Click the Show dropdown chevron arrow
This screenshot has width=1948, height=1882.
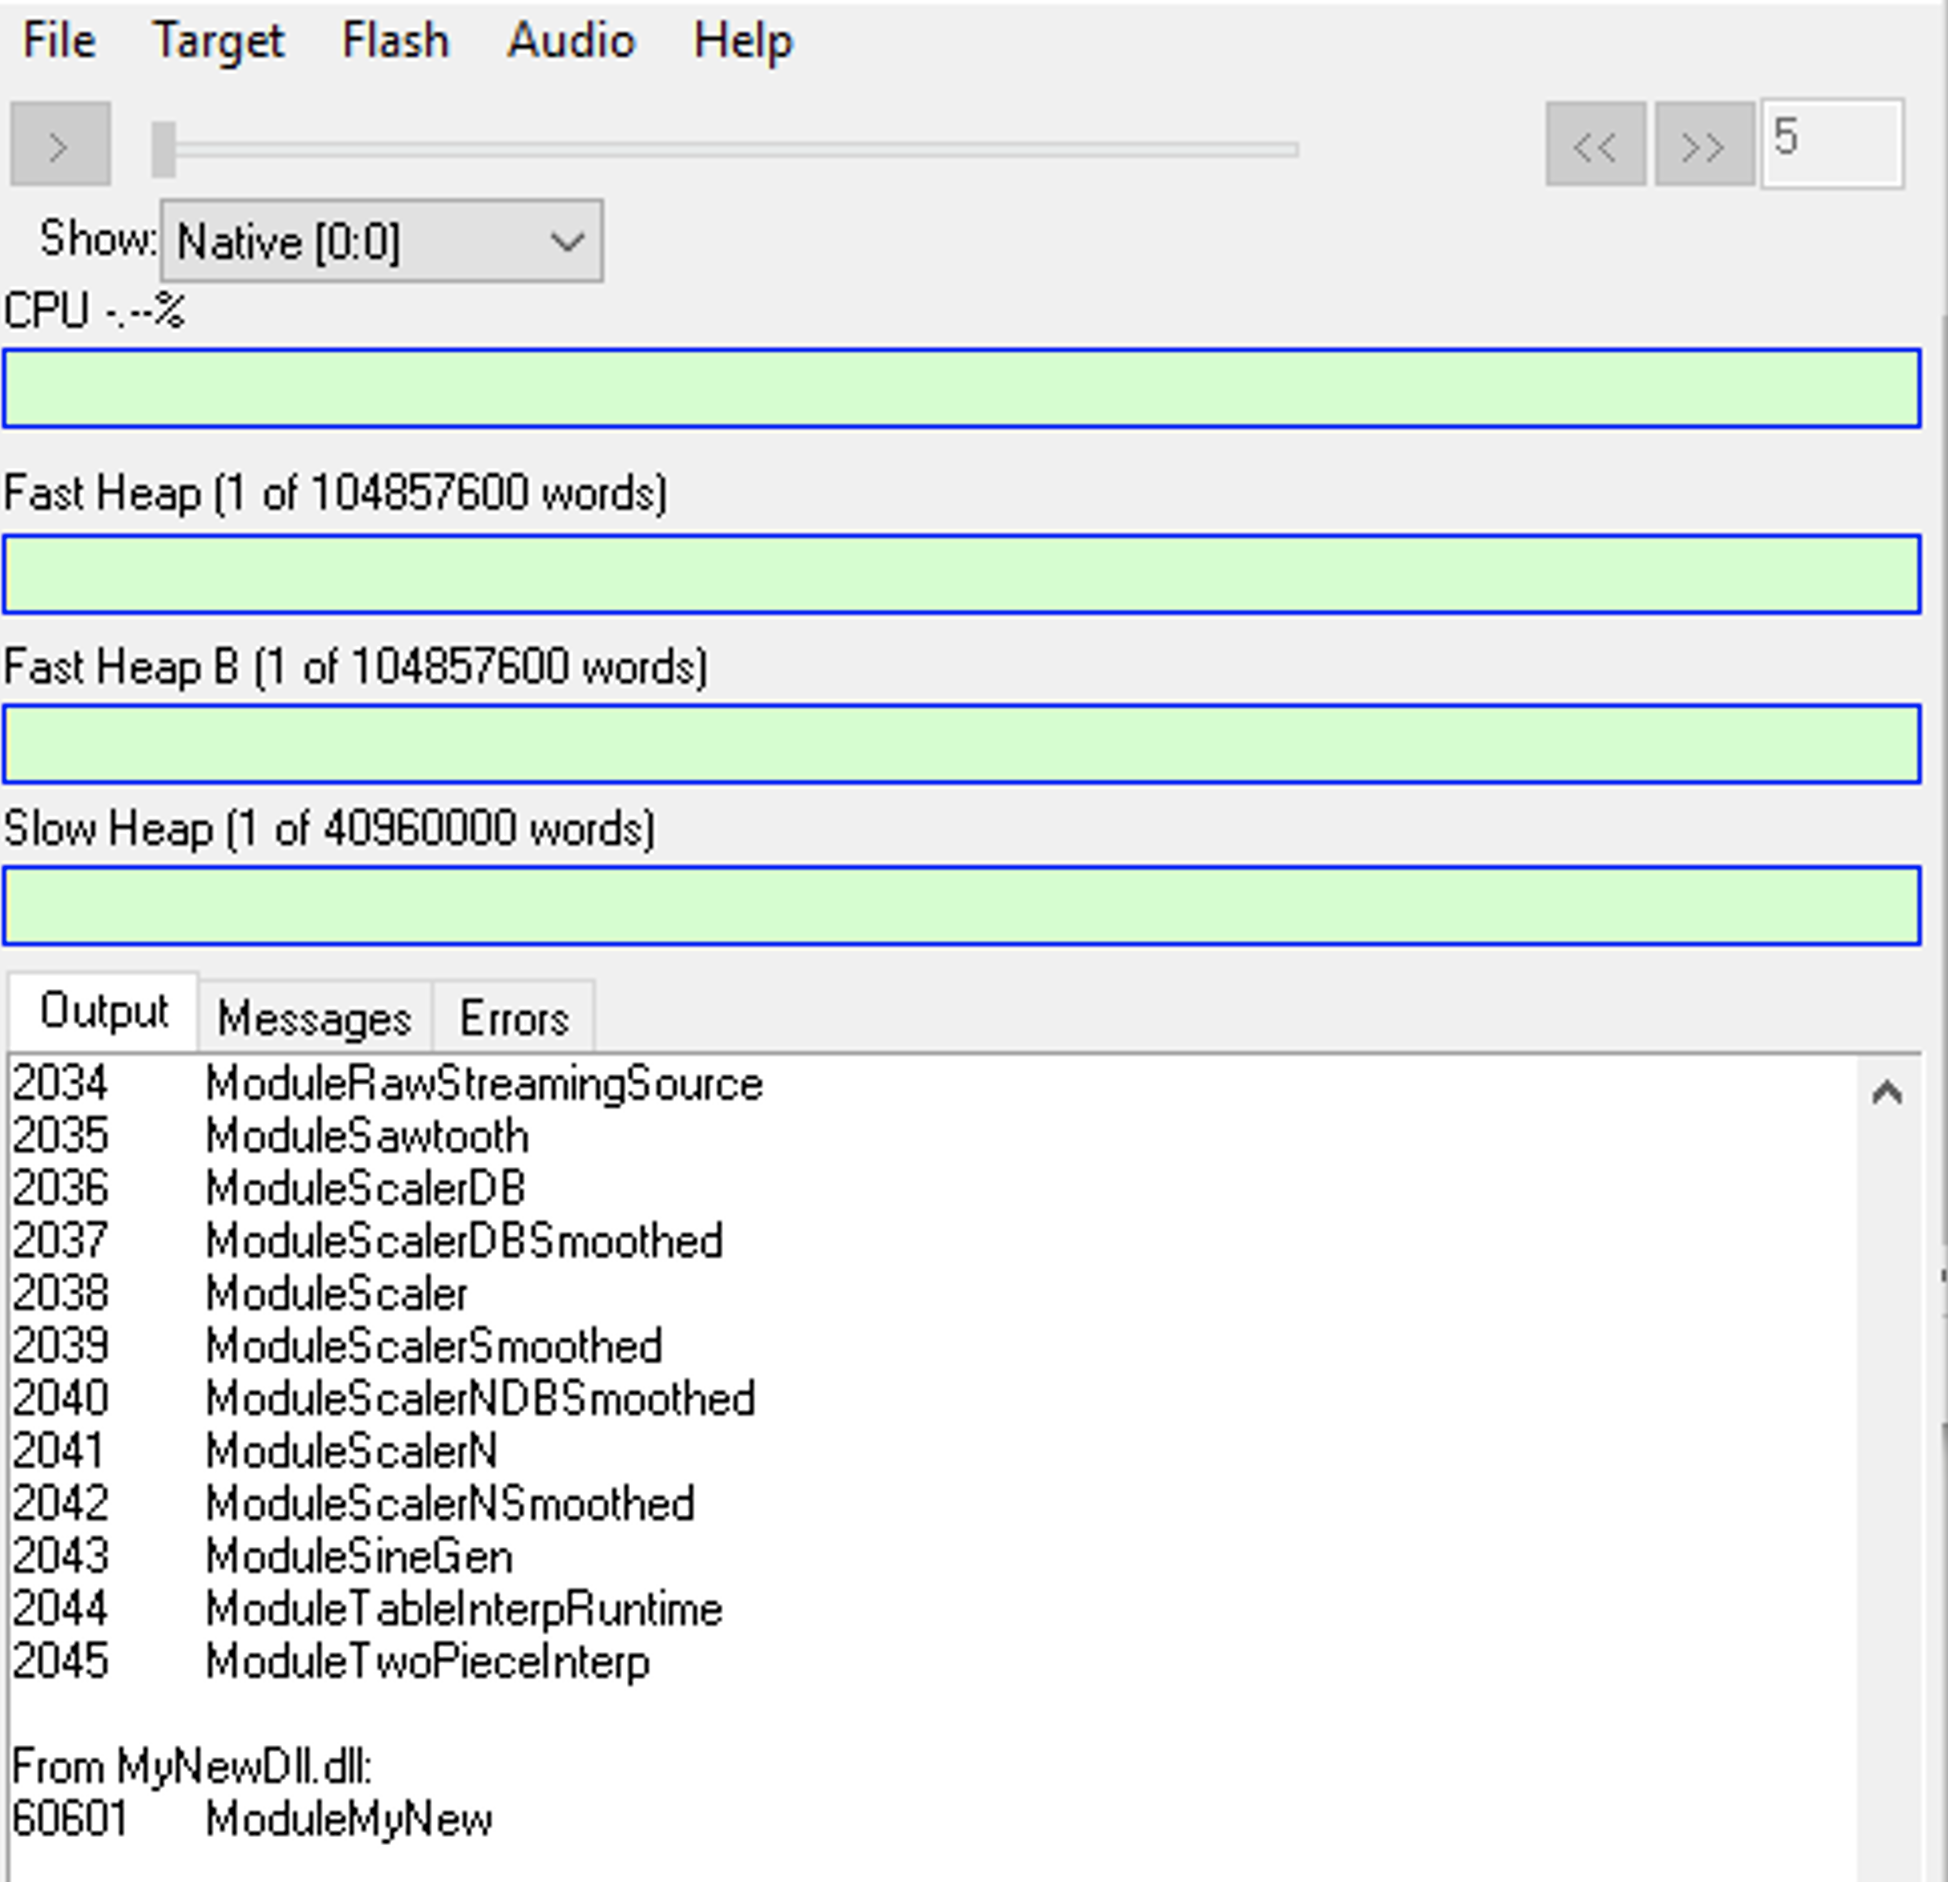pyautogui.click(x=567, y=241)
